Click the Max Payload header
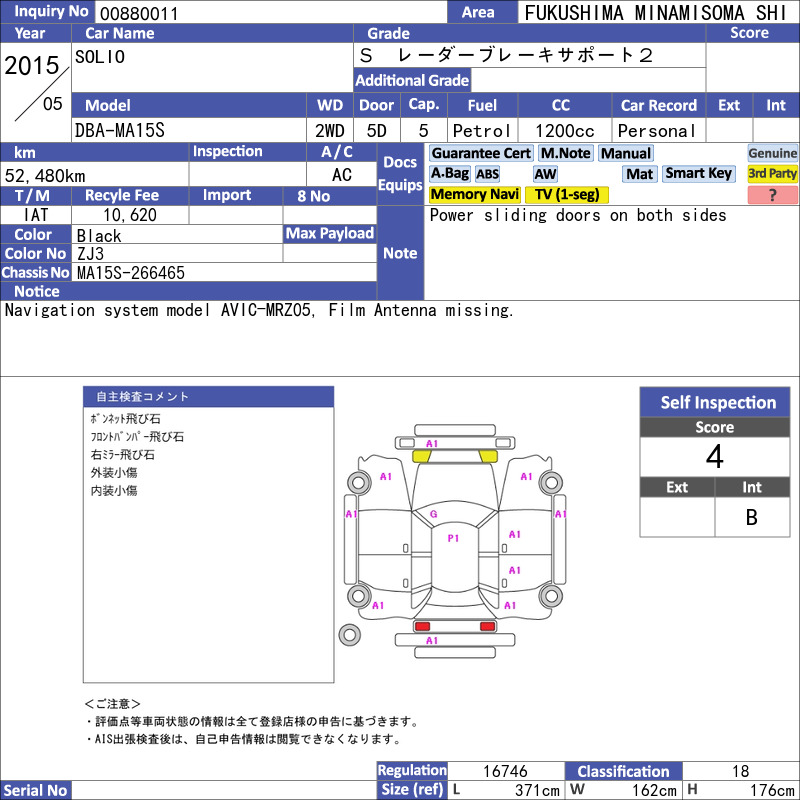 pyautogui.click(x=330, y=234)
